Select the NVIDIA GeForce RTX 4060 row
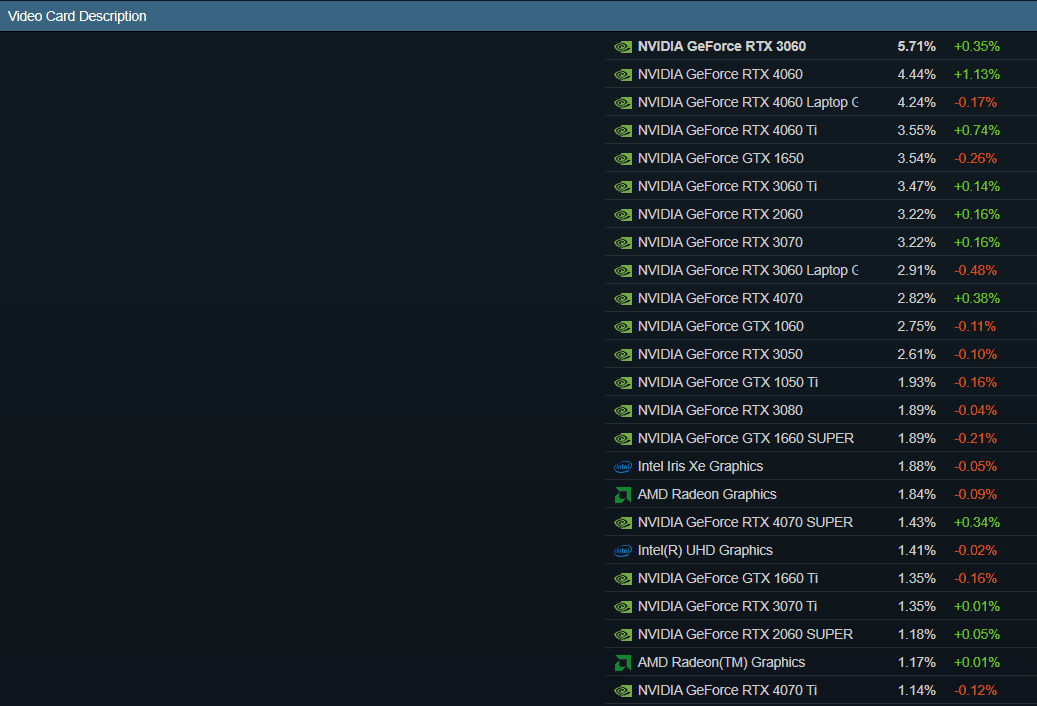 tap(719, 74)
